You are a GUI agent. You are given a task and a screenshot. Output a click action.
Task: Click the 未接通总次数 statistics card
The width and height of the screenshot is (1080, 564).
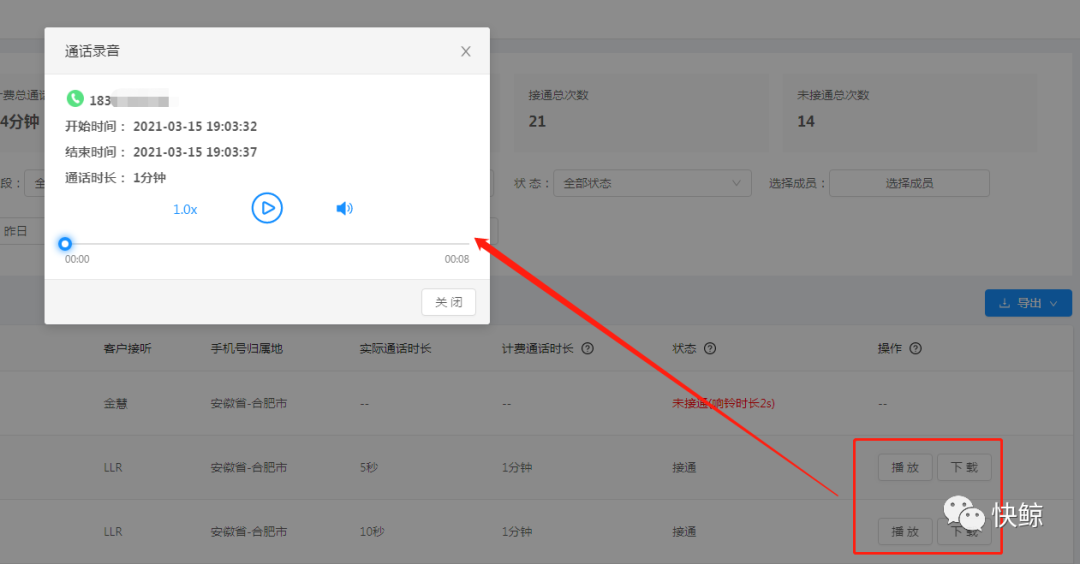(x=910, y=110)
